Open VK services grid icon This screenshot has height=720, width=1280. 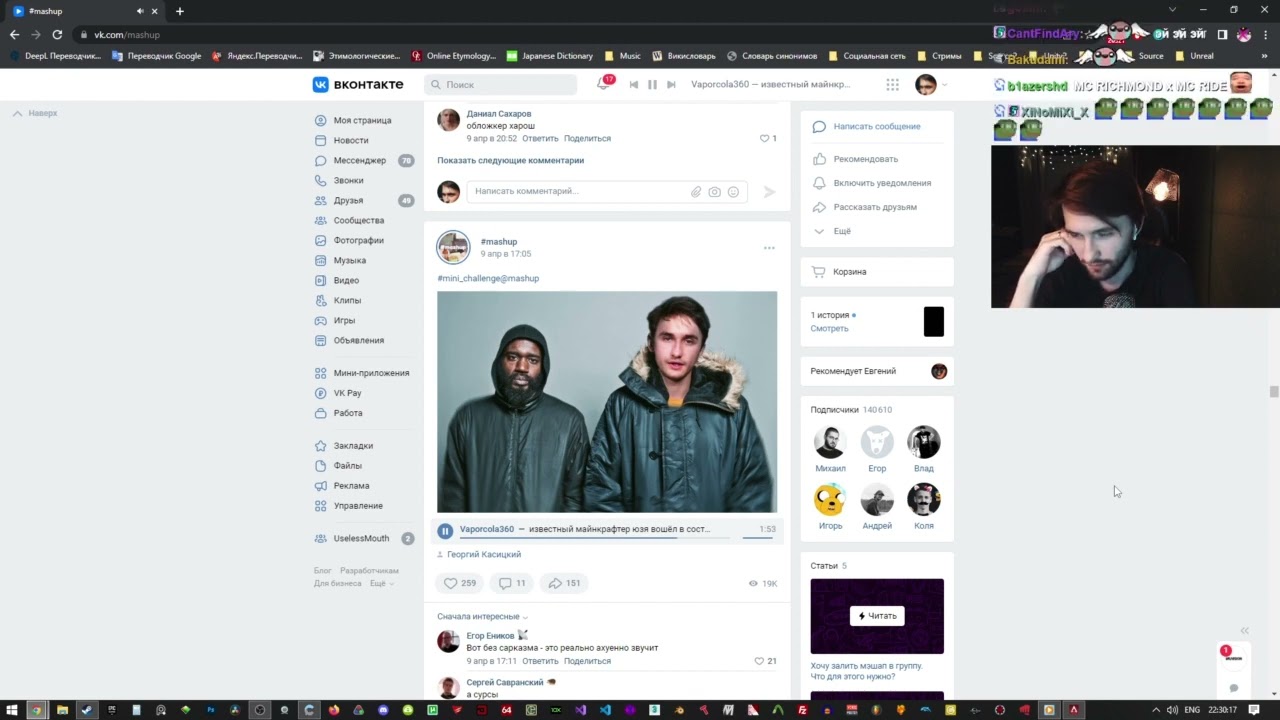(x=892, y=85)
